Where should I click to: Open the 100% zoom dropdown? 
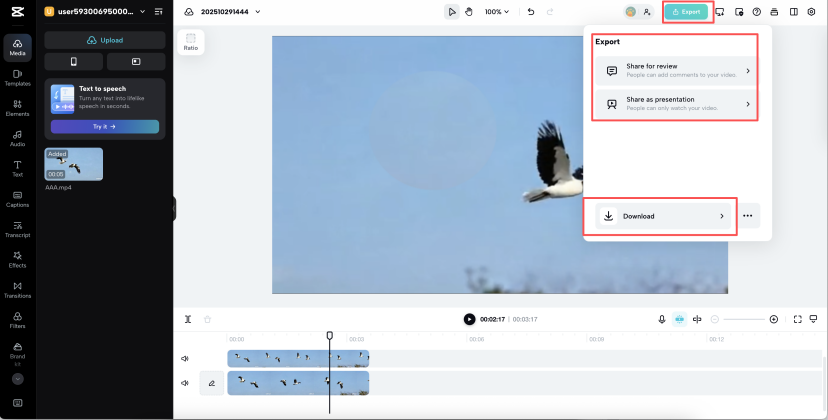pos(497,12)
